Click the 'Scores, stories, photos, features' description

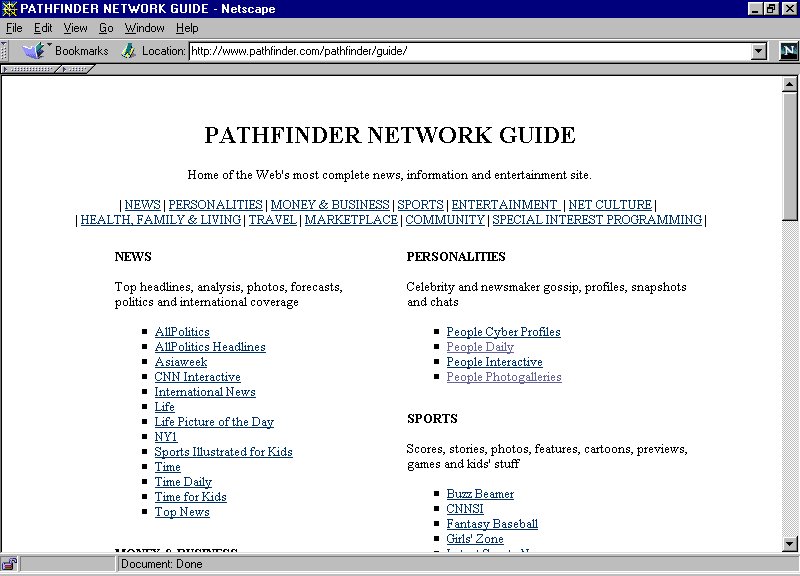tap(547, 457)
